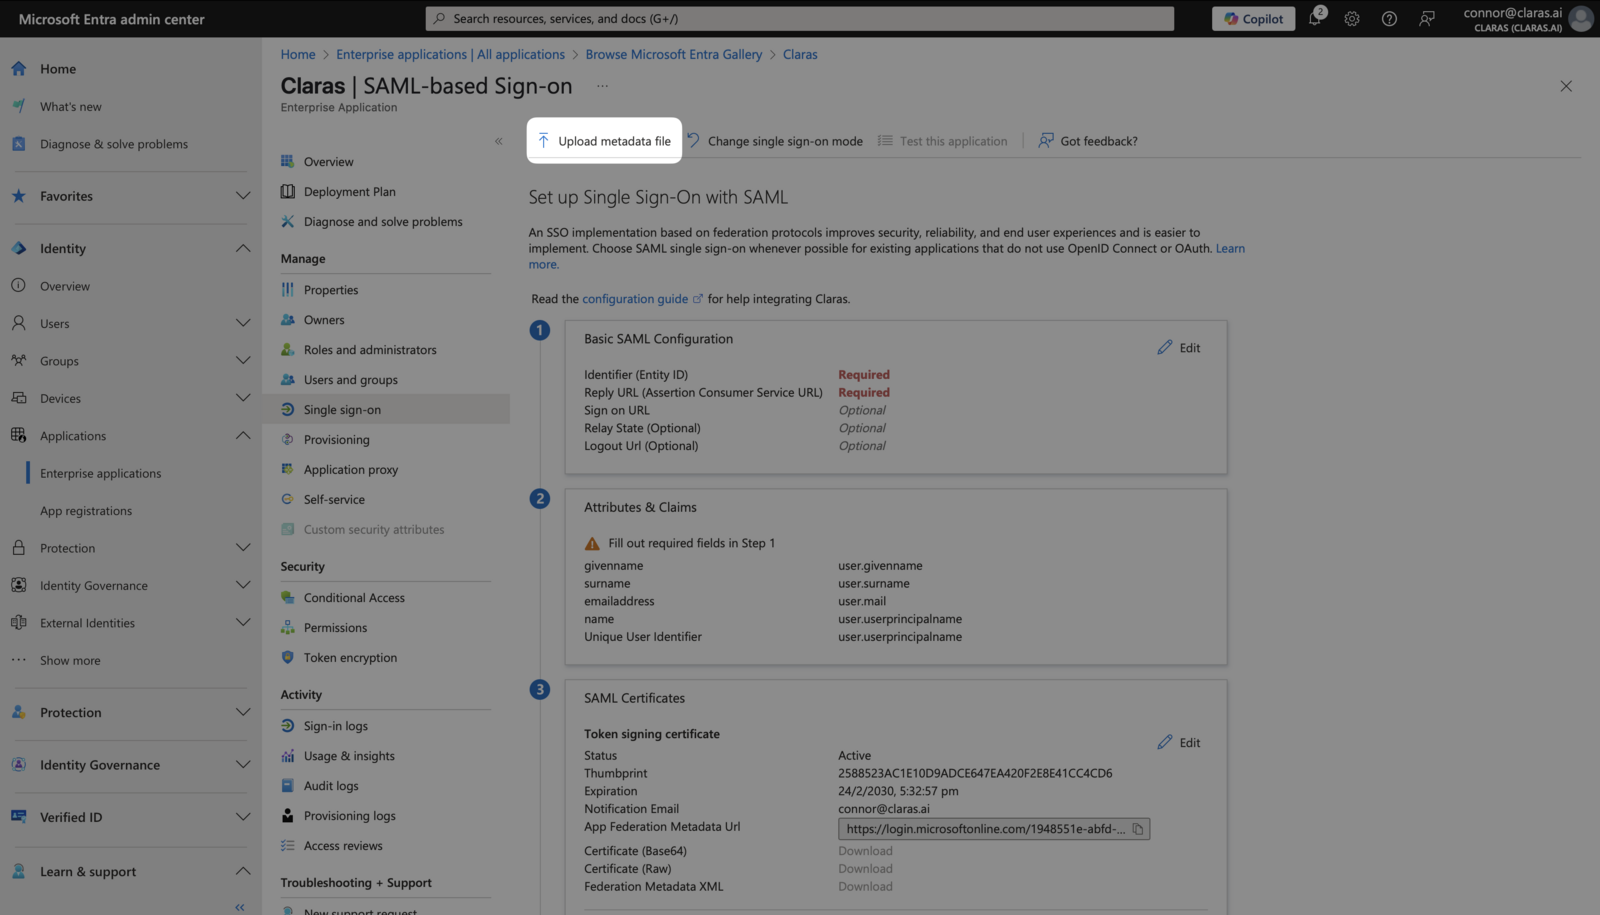Open Users and groups

pos(351,380)
